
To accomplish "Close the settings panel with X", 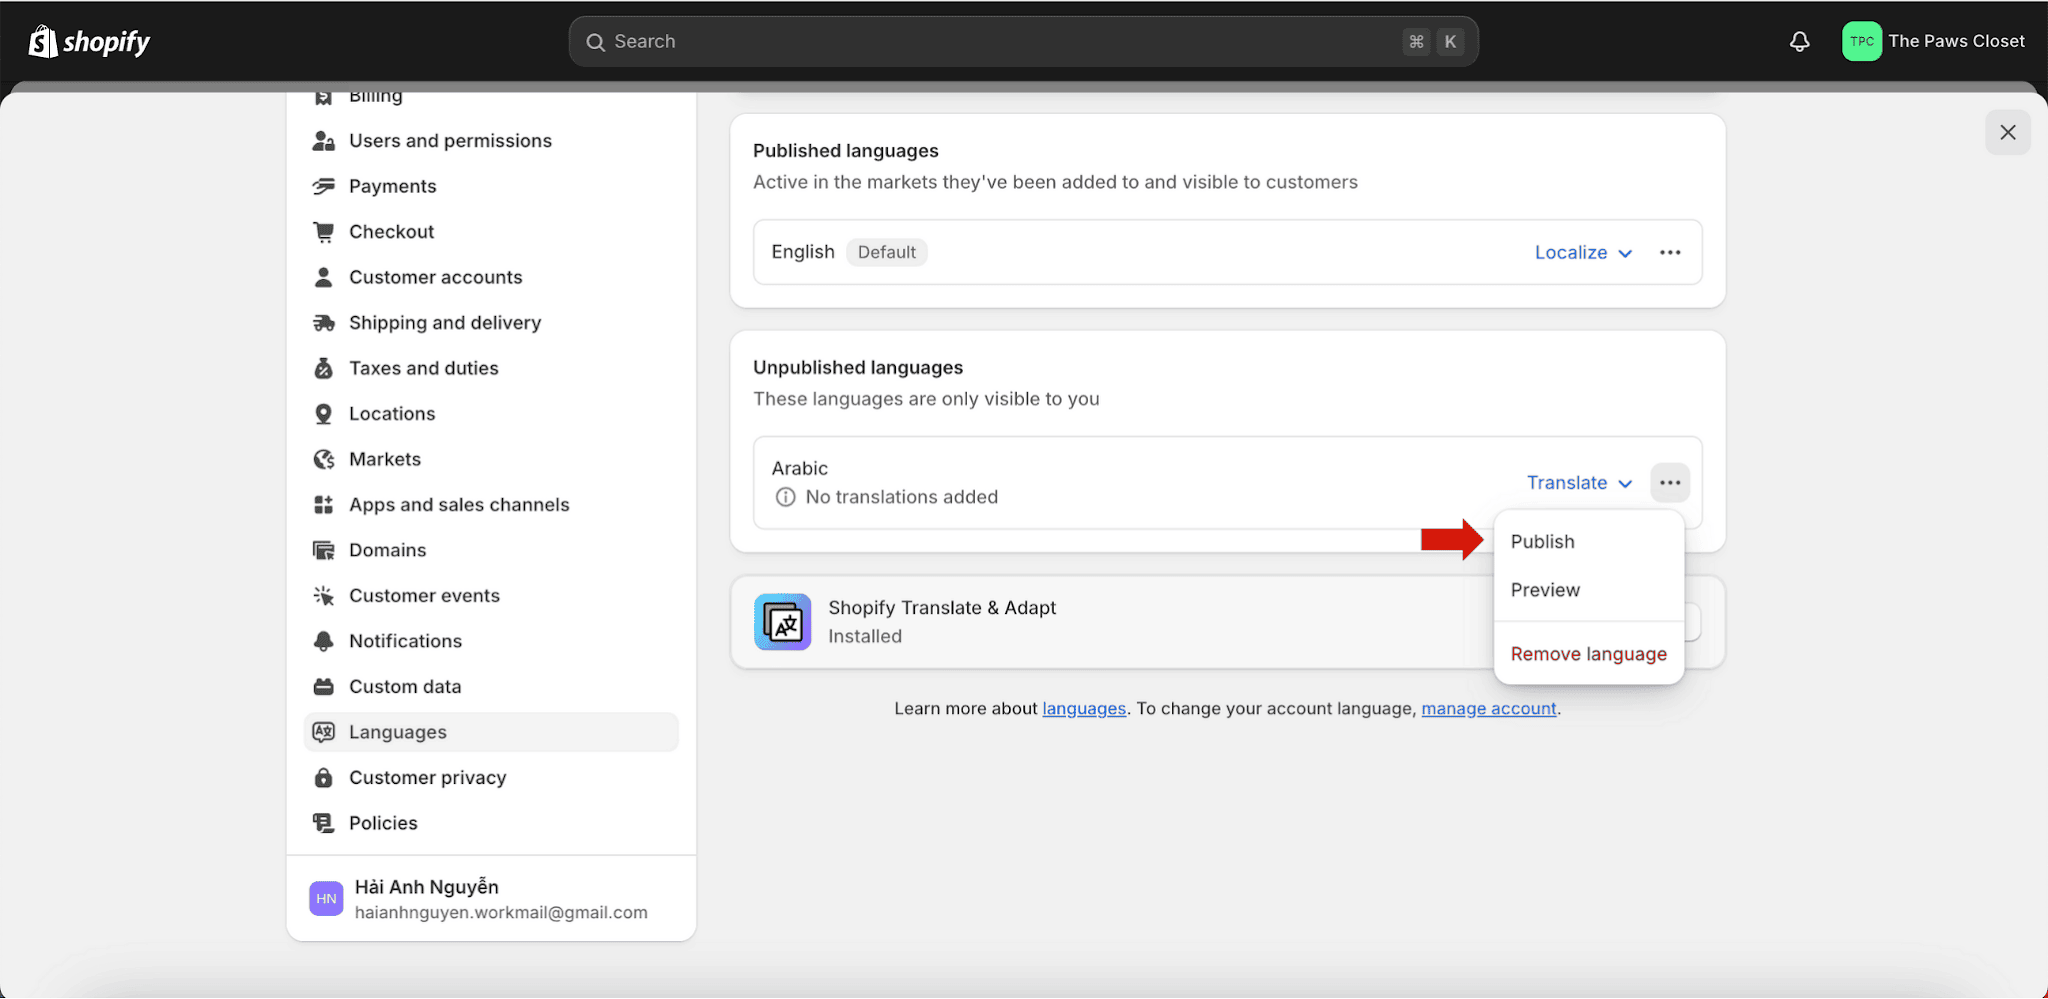I will point(2007,132).
